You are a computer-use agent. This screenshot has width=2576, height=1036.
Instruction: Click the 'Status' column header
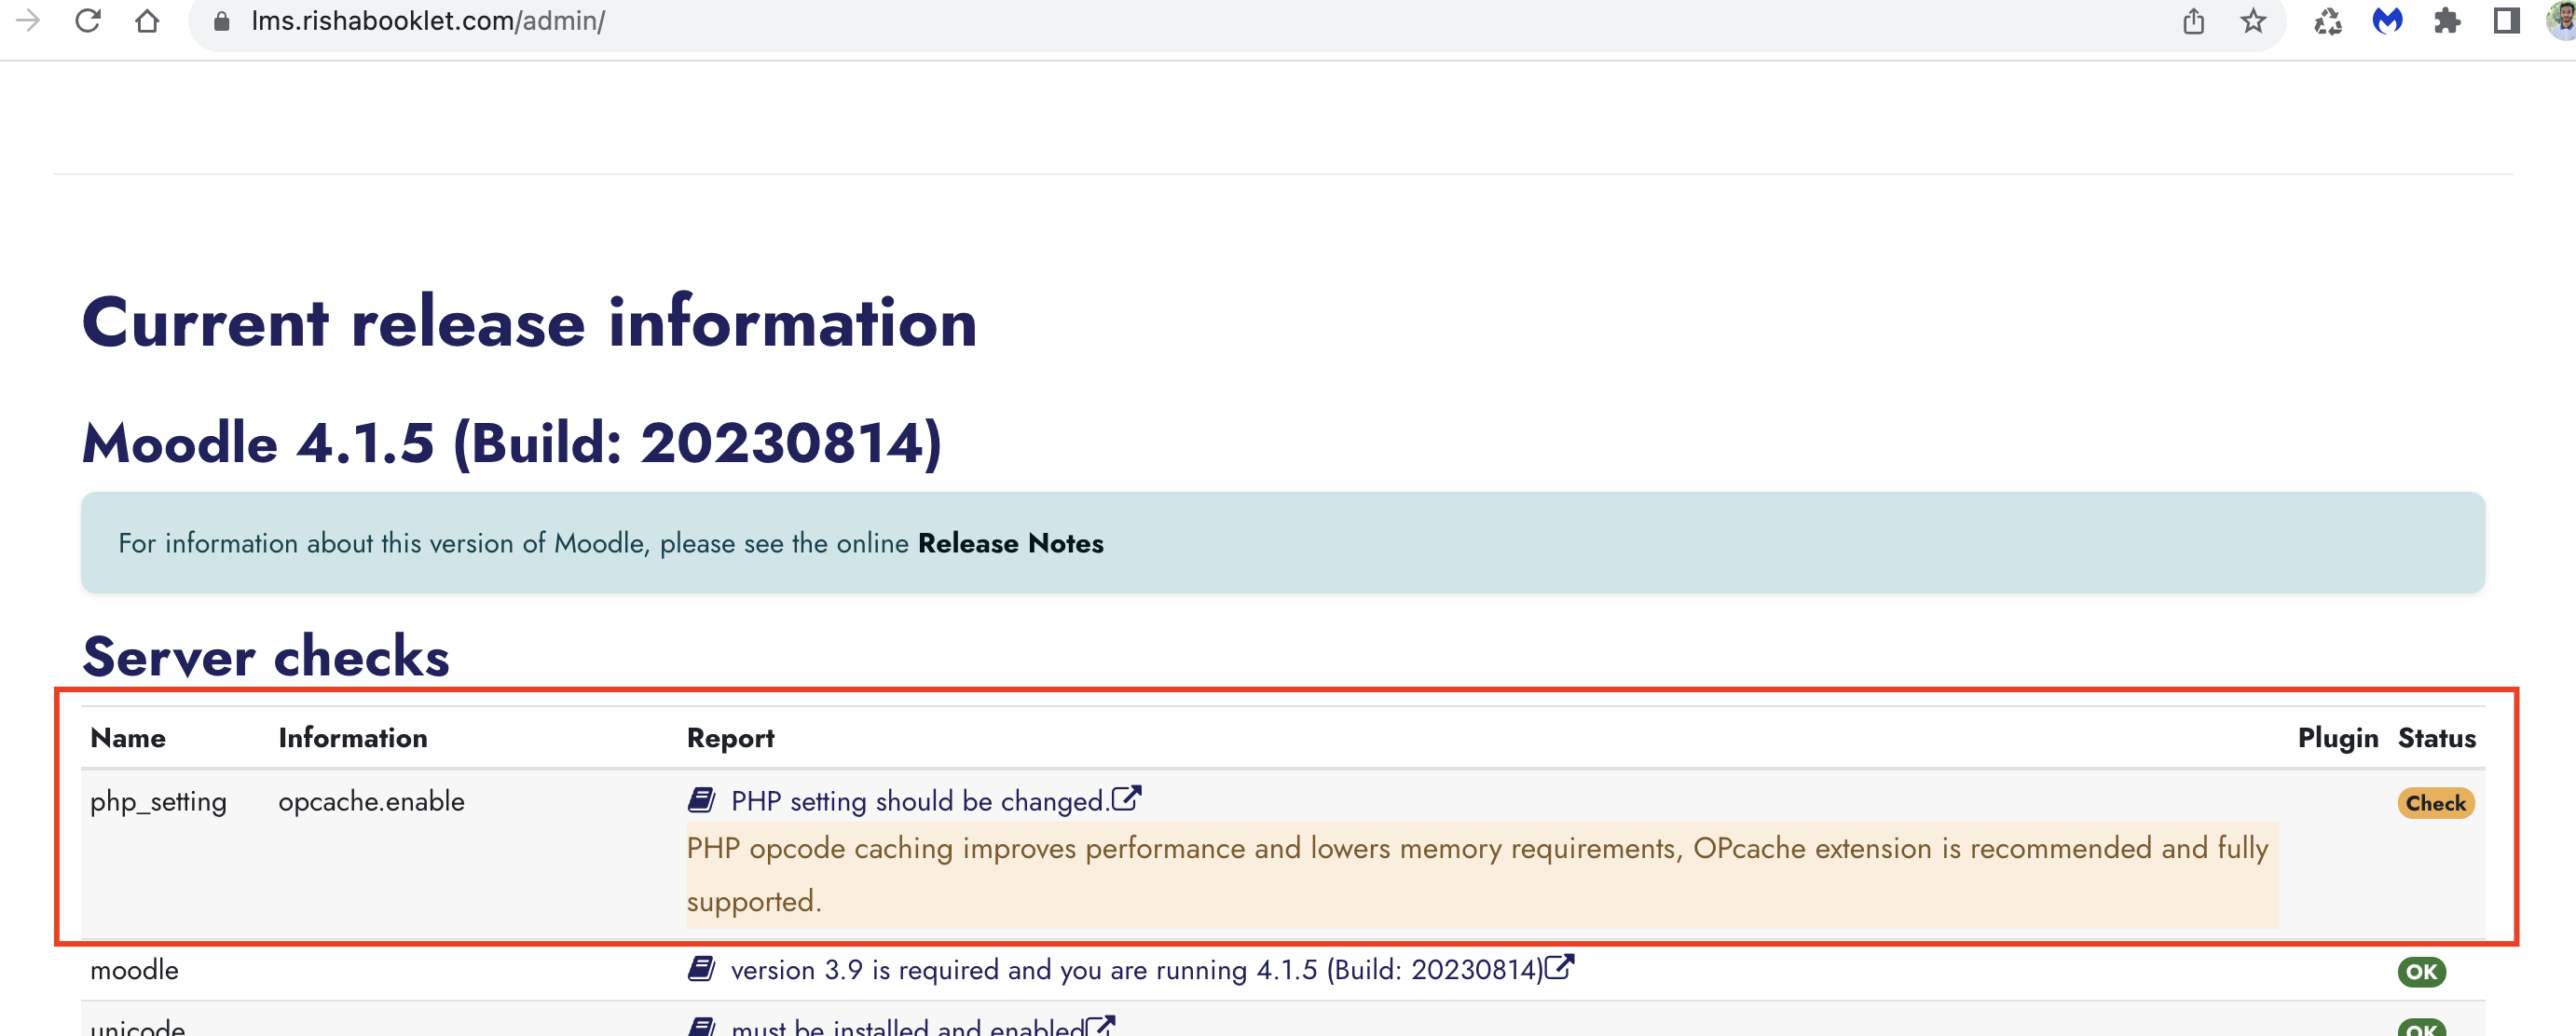click(x=2436, y=738)
